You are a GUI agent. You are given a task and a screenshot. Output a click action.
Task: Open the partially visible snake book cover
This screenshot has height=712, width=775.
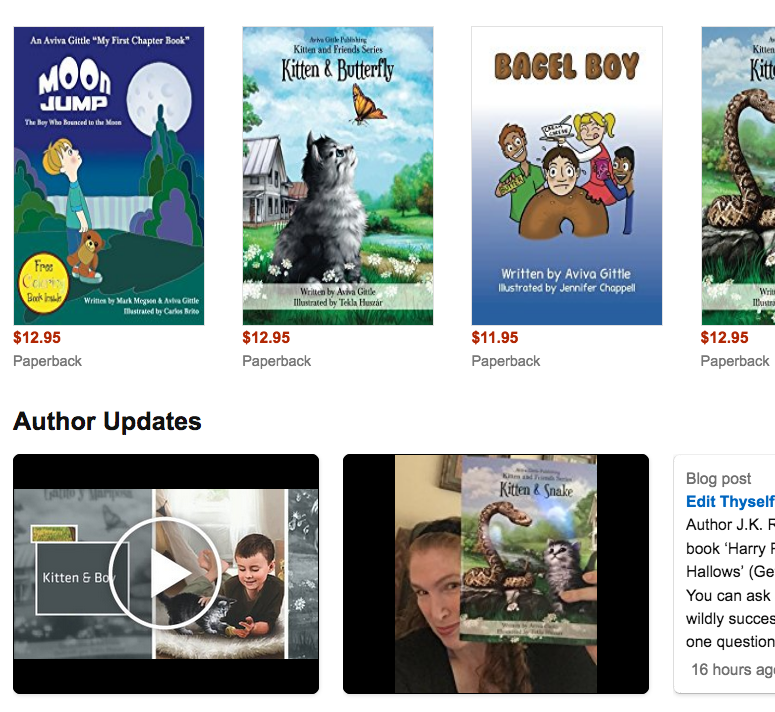738,176
